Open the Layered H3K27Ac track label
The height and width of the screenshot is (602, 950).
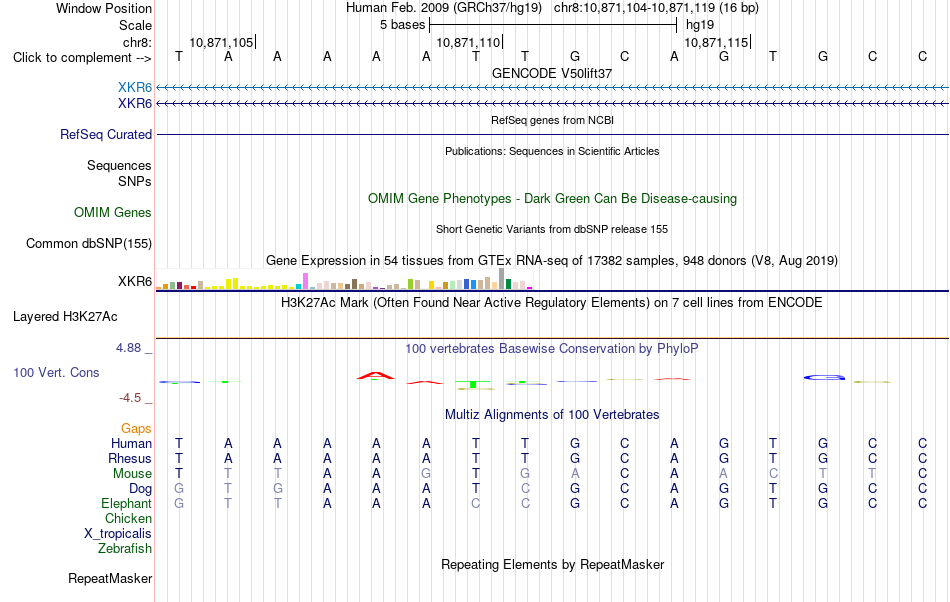65,317
